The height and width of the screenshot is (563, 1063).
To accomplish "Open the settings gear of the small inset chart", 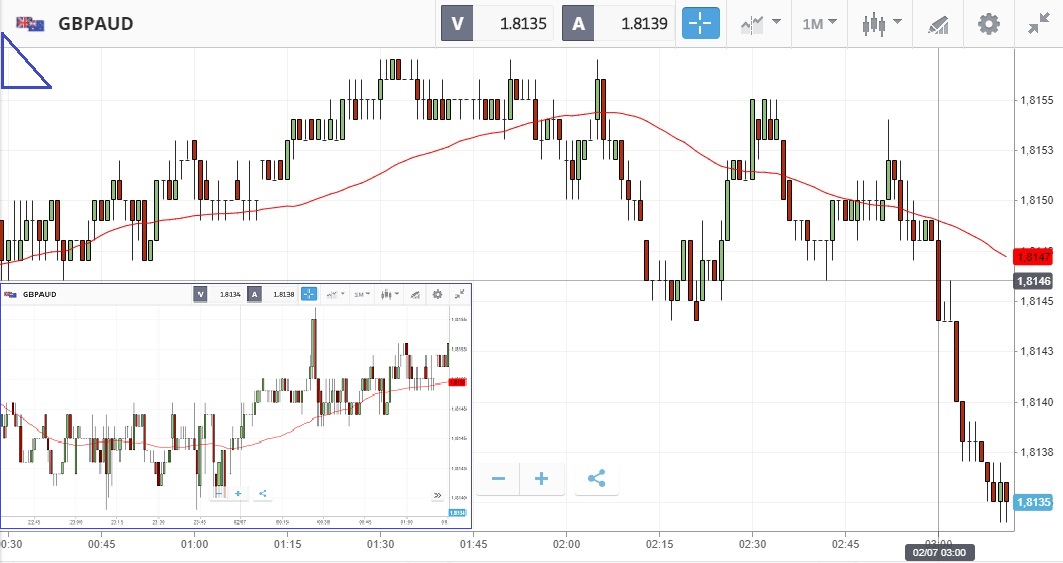I will point(437,294).
